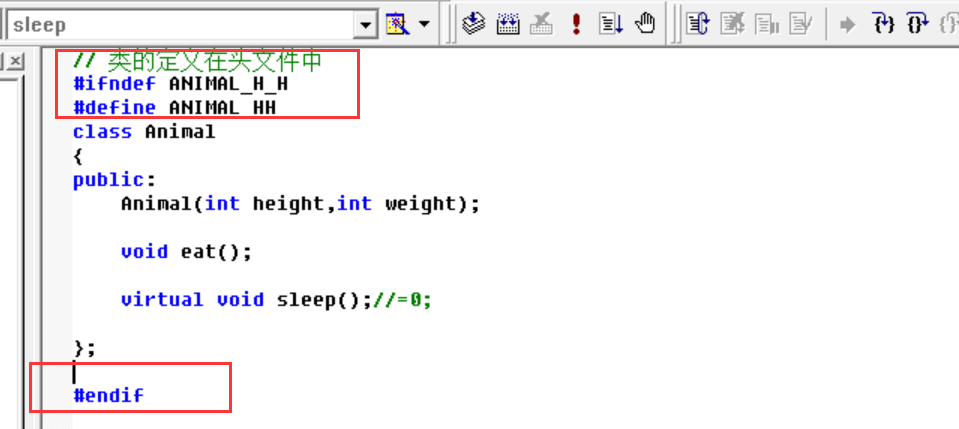Click the grayed Break Execution icon

coord(766,24)
